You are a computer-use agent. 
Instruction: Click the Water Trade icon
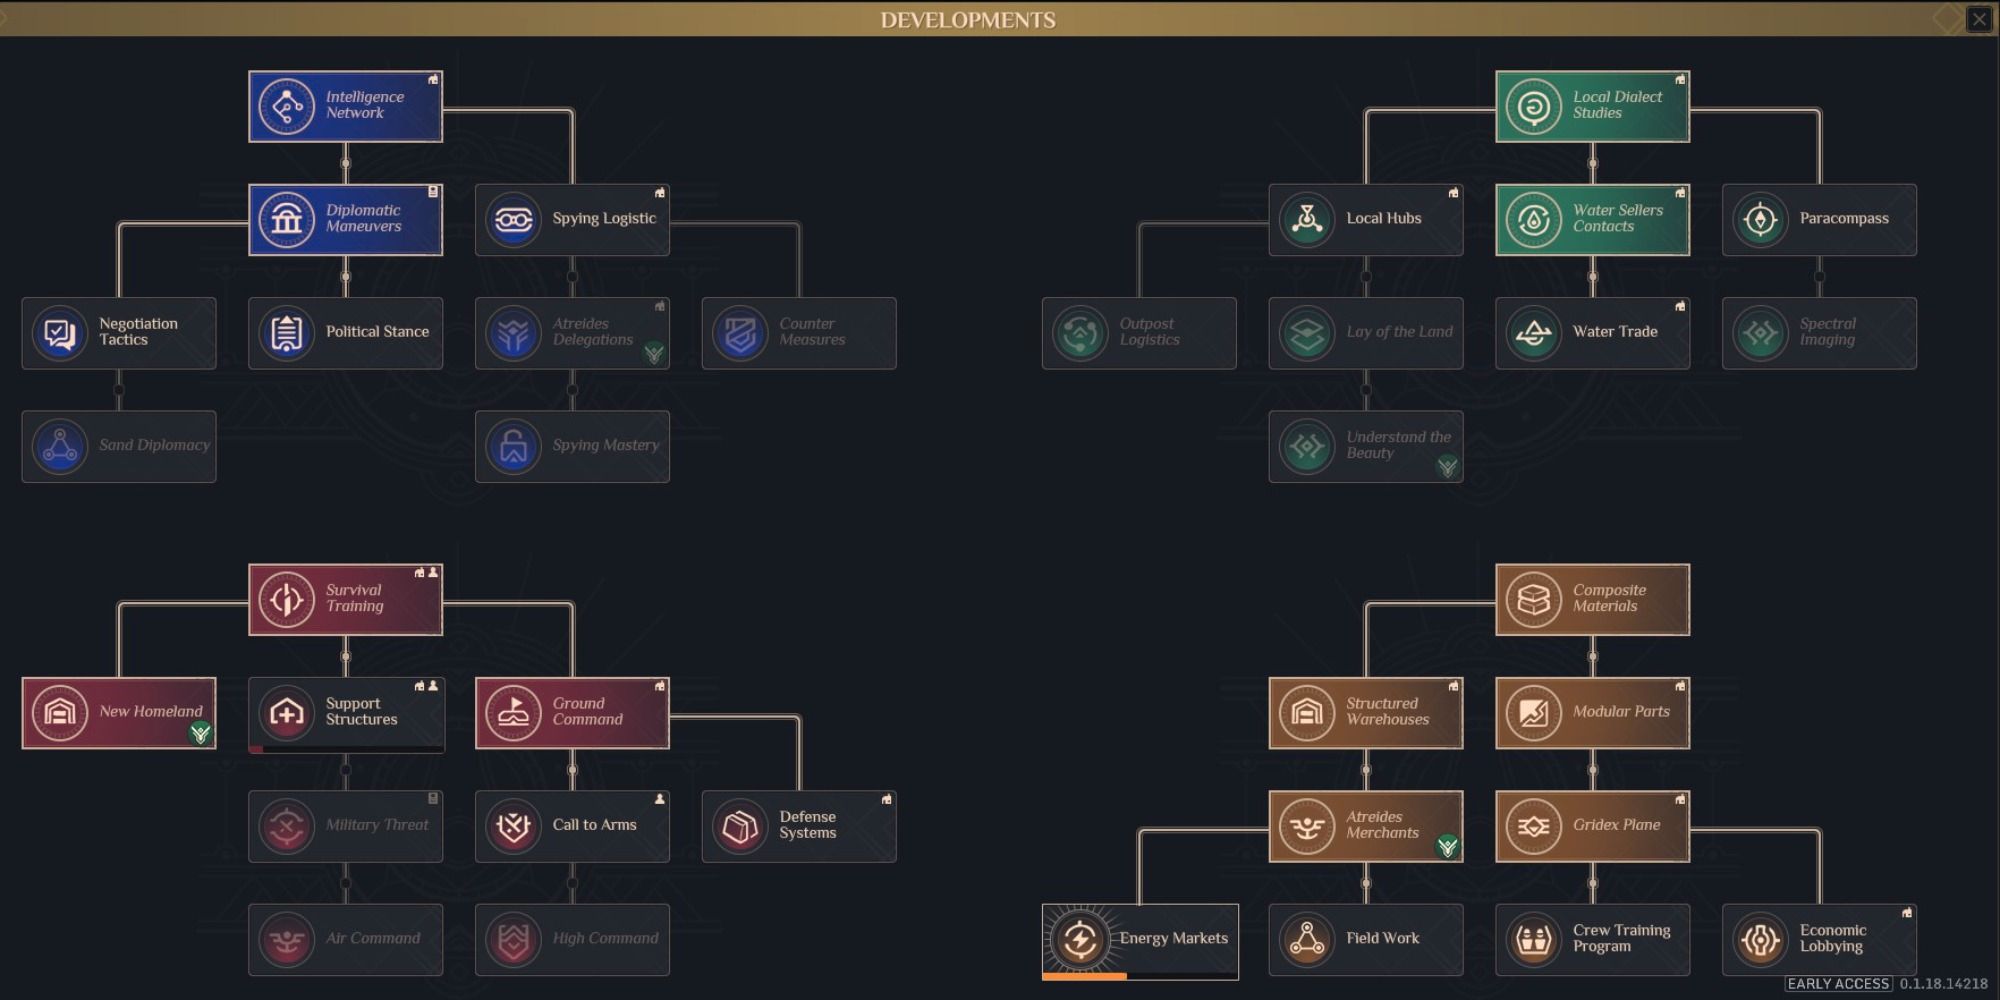click(x=1534, y=333)
